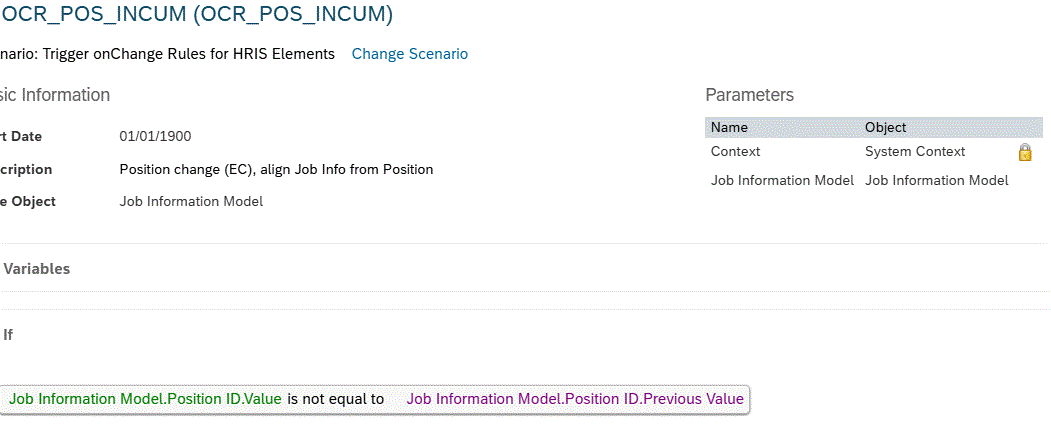Click the lock icon beside System Context
Viewport: 1051px width, 431px height.
[x=1024, y=153]
